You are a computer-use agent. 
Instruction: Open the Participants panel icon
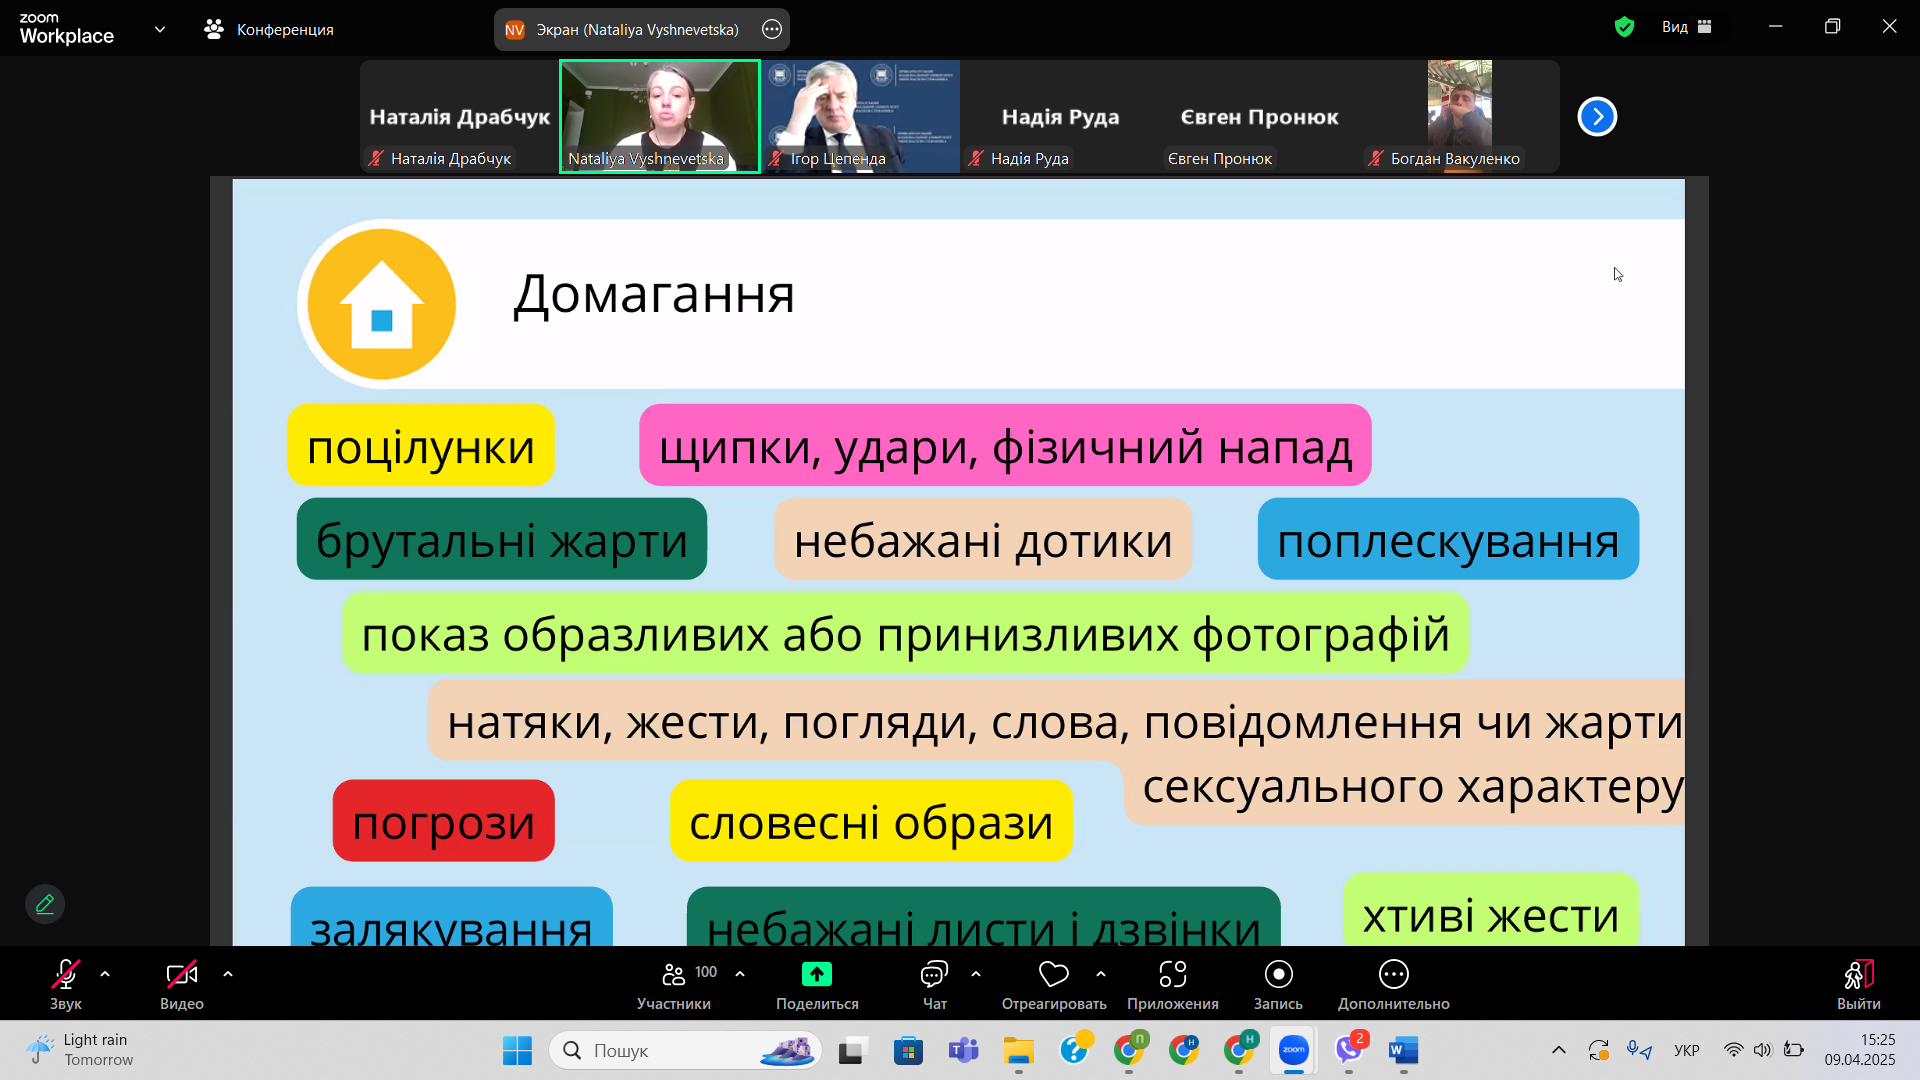click(x=674, y=974)
